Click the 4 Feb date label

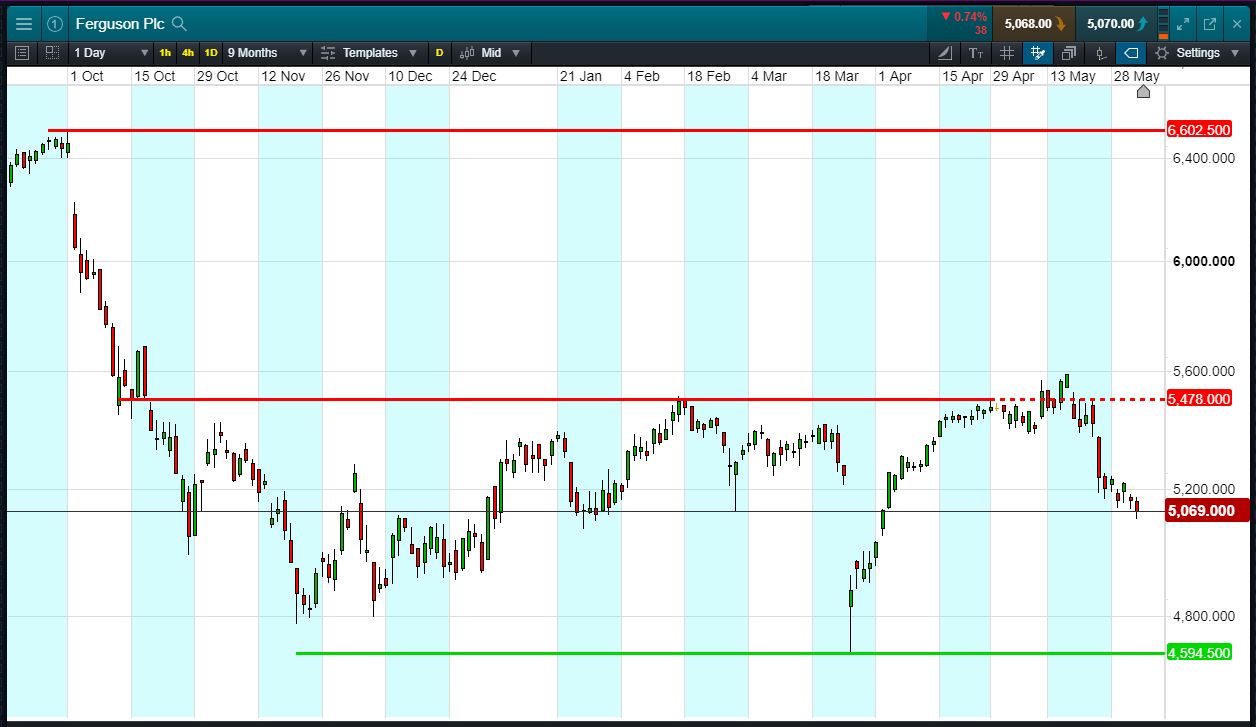coord(642,76)
